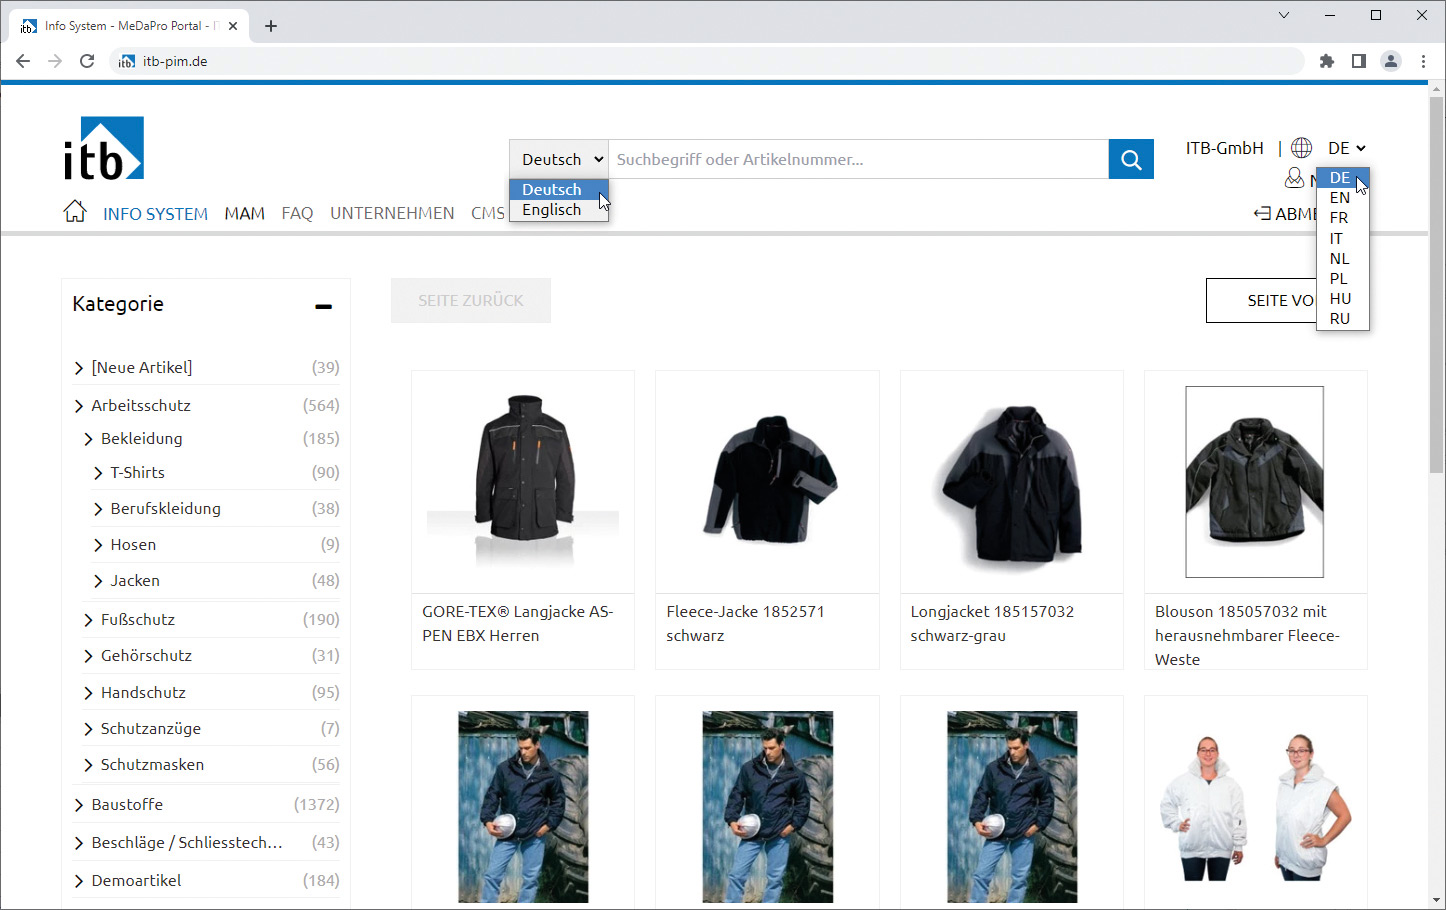Screen dimensions: 1446x910
Task: Open the GORE-TEX Langjacke product thumbnail
Action: pyautogui.click(x=523, y=481)
